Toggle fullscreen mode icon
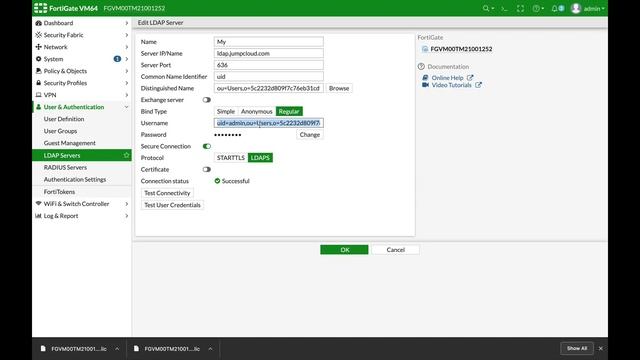 point(520,8)
